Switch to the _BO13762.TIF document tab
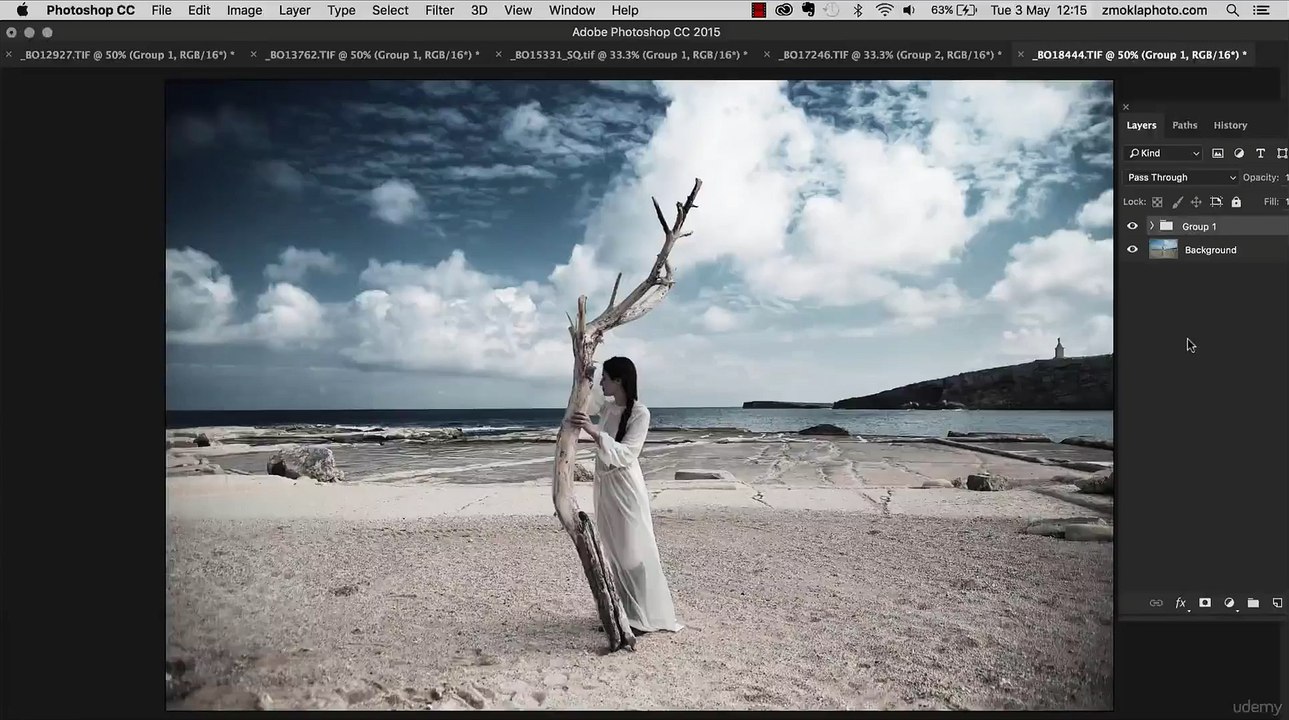Viewport: 1289px width, 720px height. 372,55
